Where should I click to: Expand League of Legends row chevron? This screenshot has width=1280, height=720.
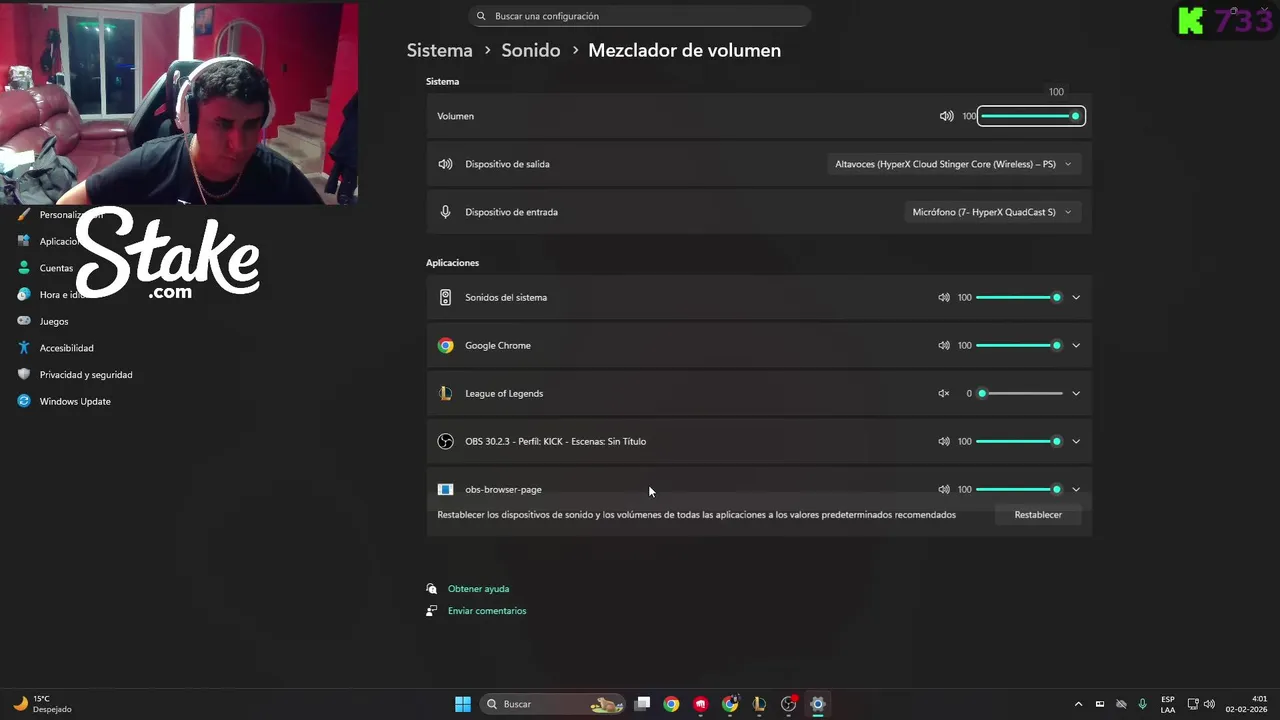tap(1076, 393)
